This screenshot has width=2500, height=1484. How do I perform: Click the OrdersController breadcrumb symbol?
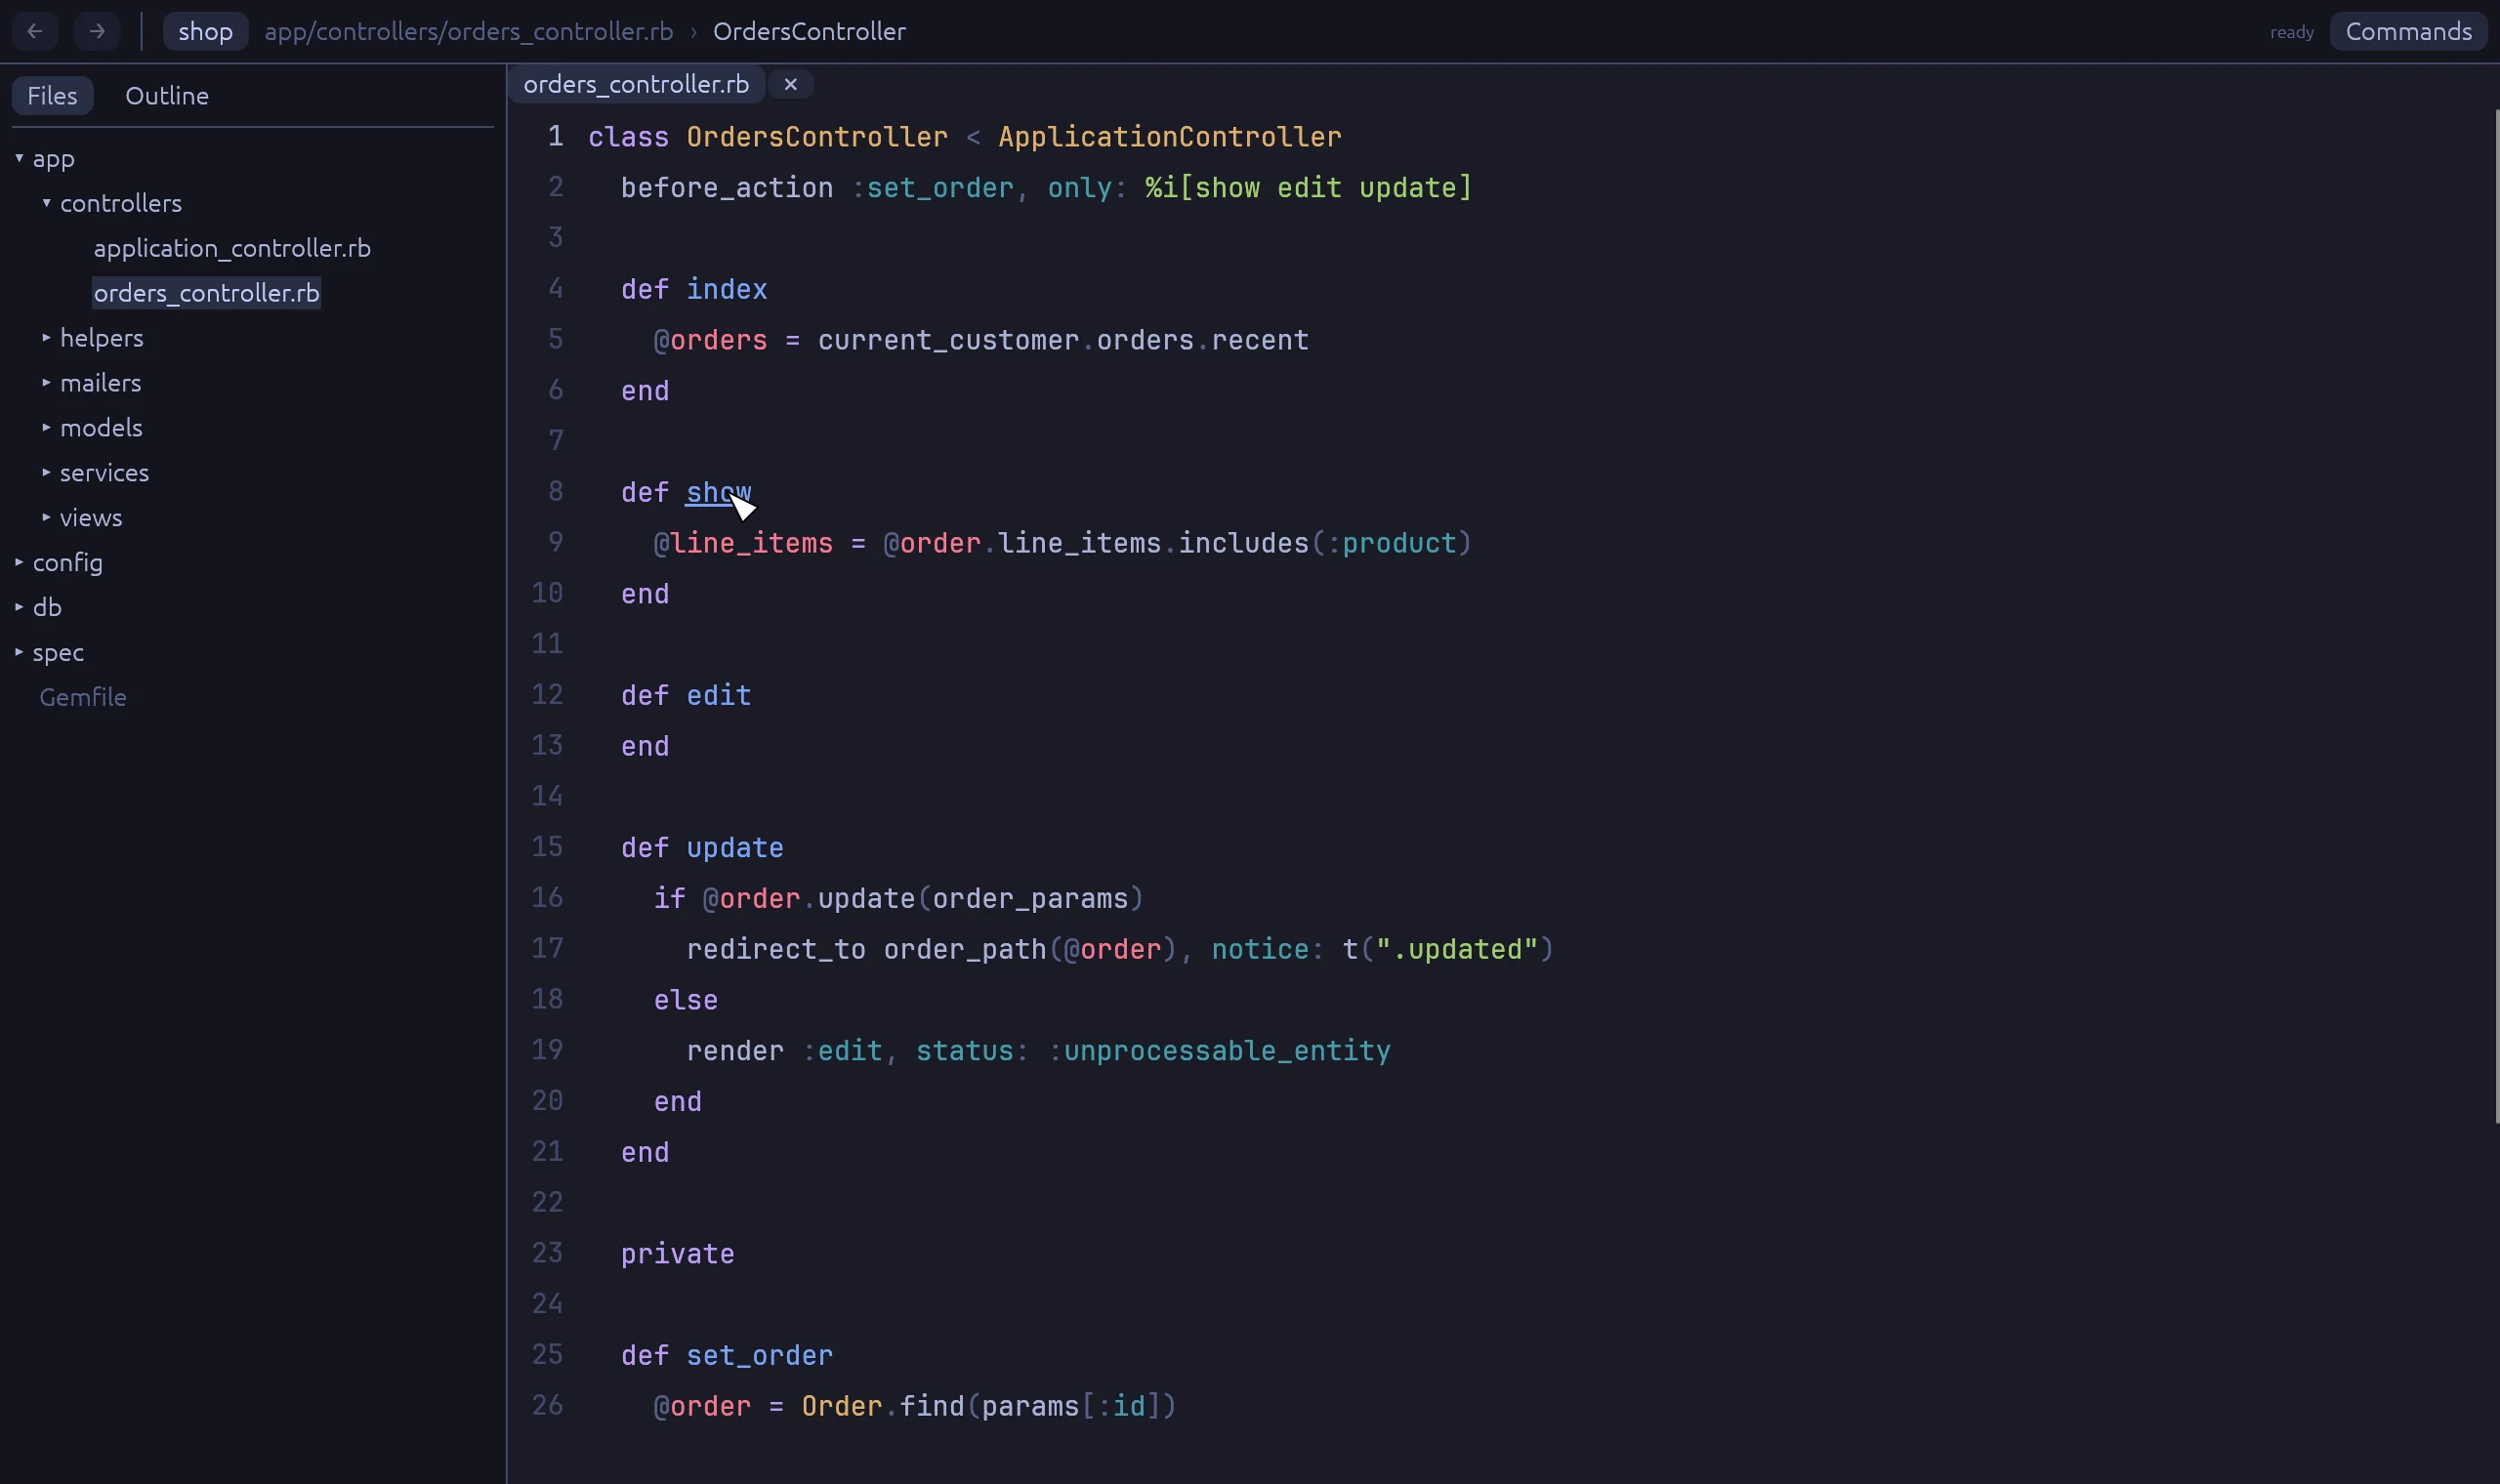click(809, 31)
